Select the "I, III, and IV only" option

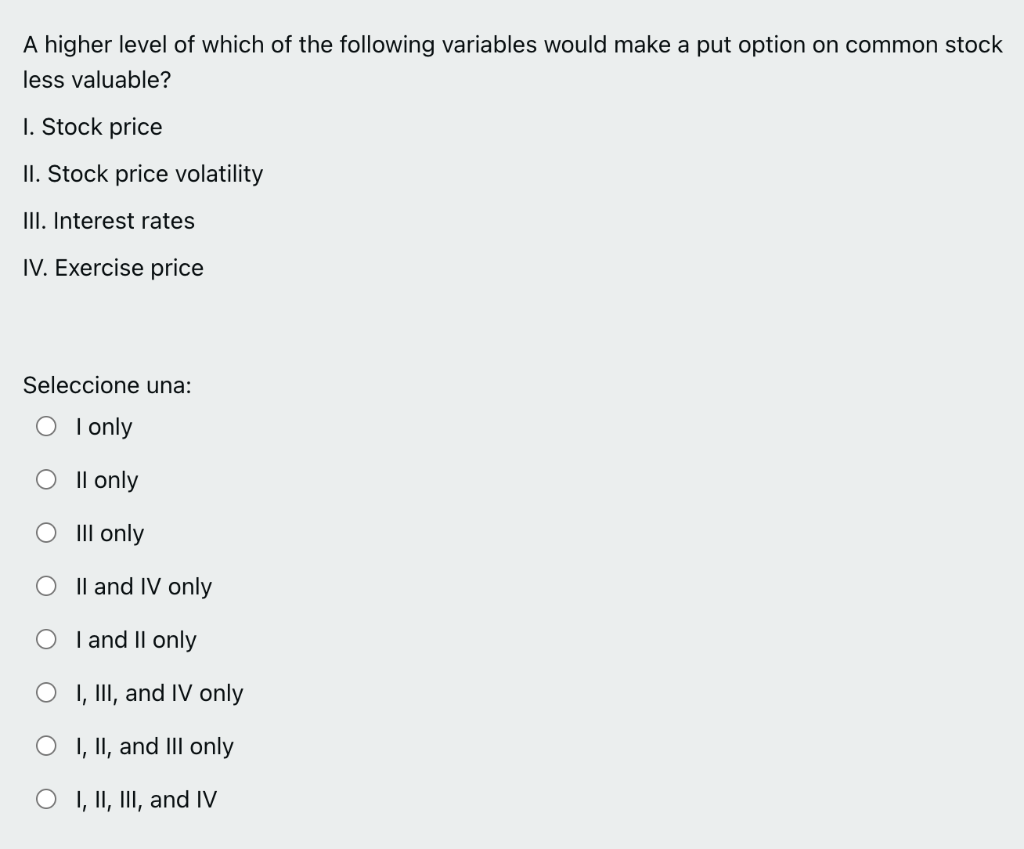point(46,692)
